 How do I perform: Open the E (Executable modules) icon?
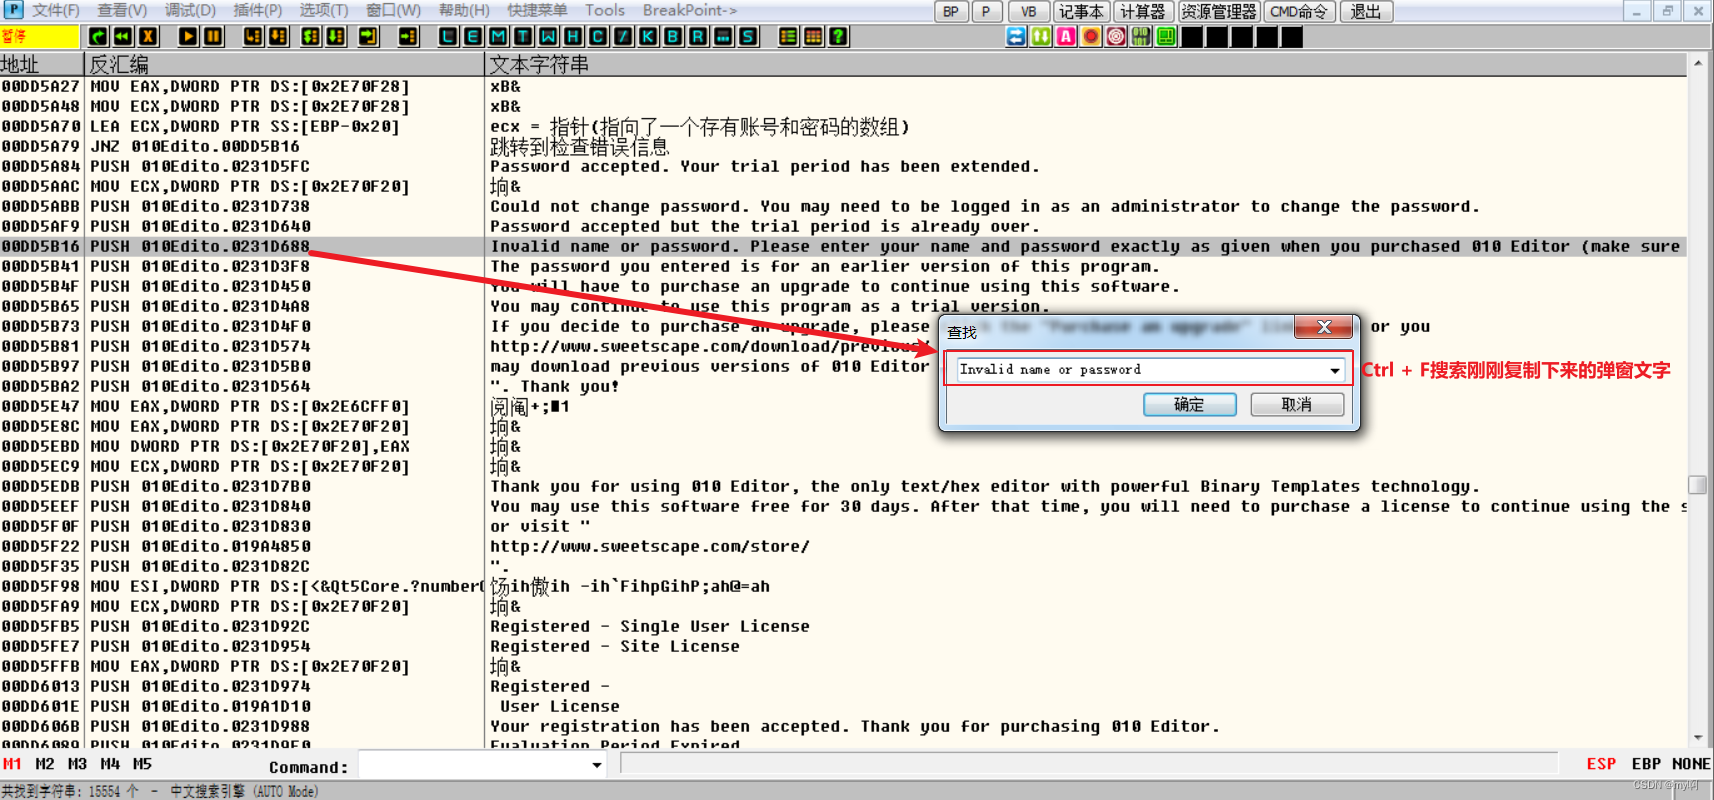coord(473,37)
